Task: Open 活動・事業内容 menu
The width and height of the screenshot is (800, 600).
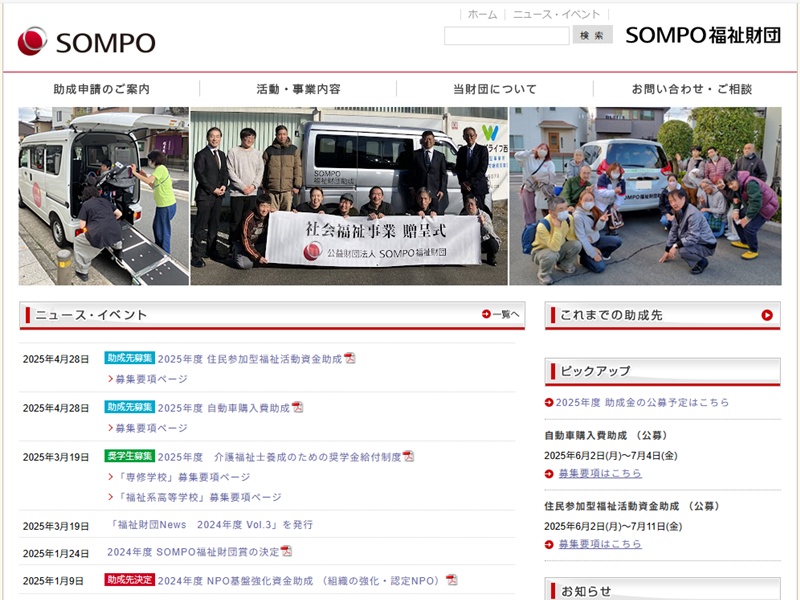Action: (298, 89)
